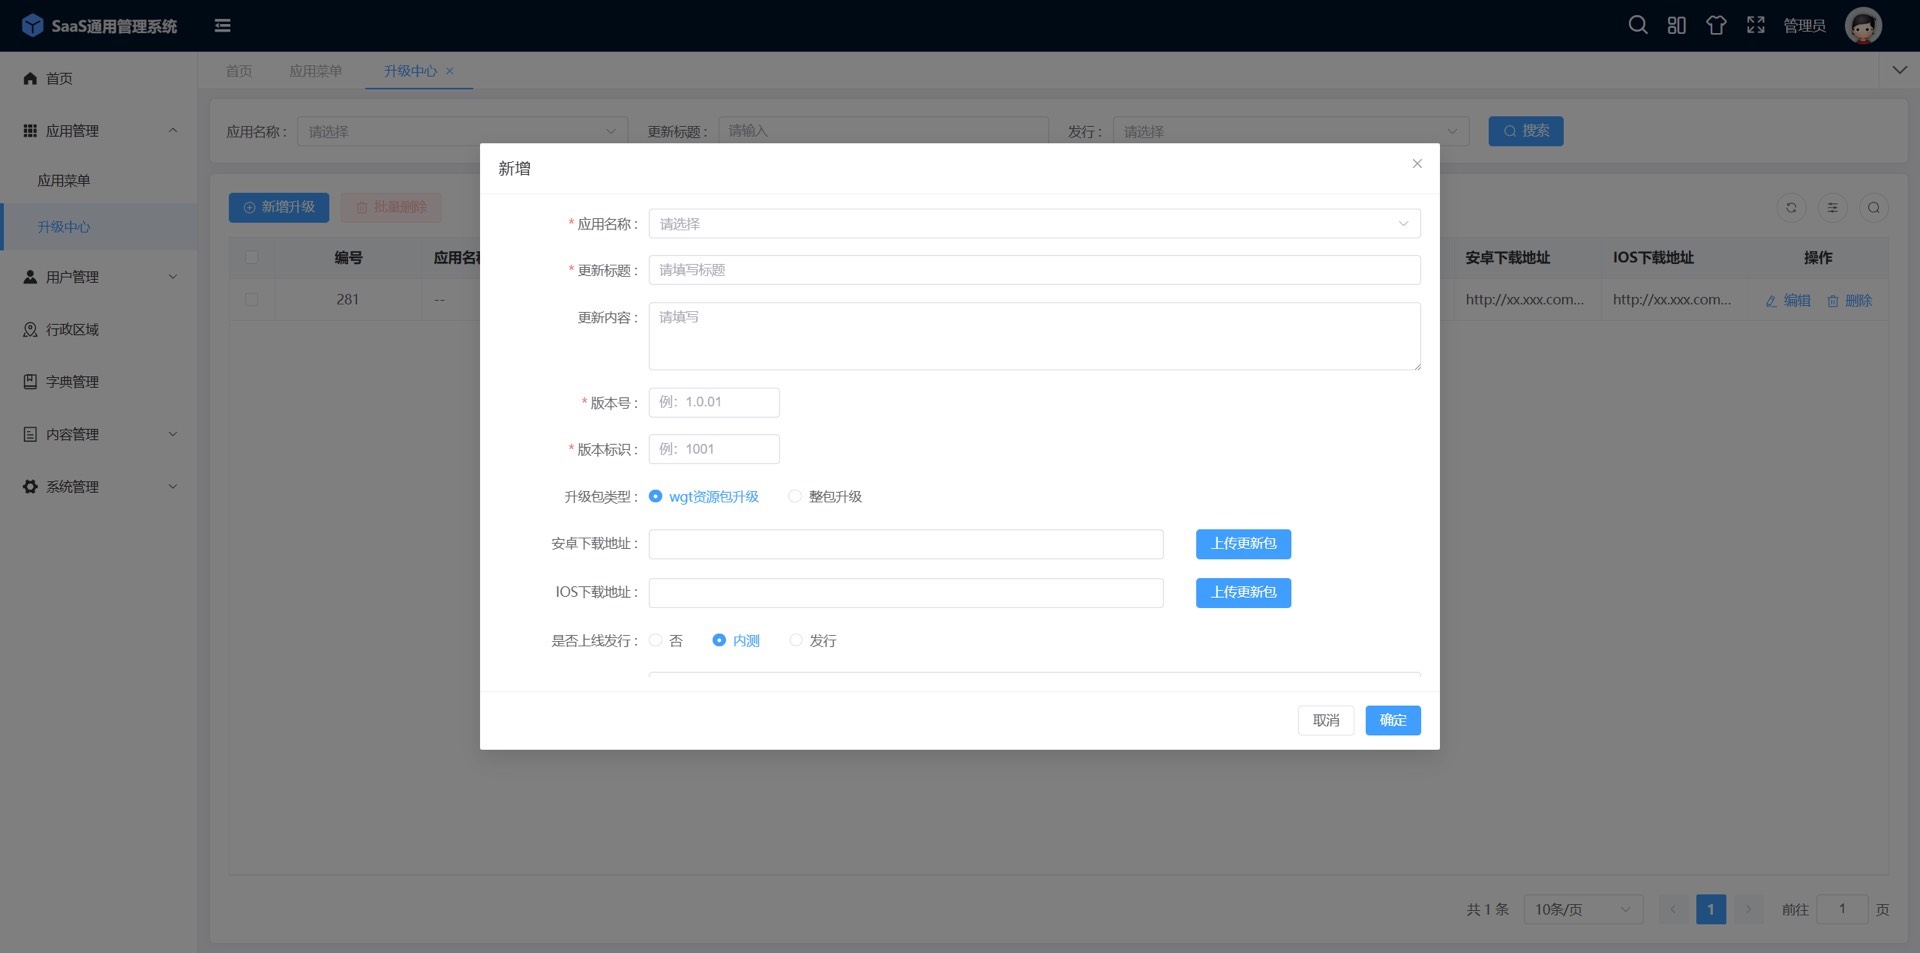Tick the checkbox for row 281
1920x953 pixels.
(251, 300)
